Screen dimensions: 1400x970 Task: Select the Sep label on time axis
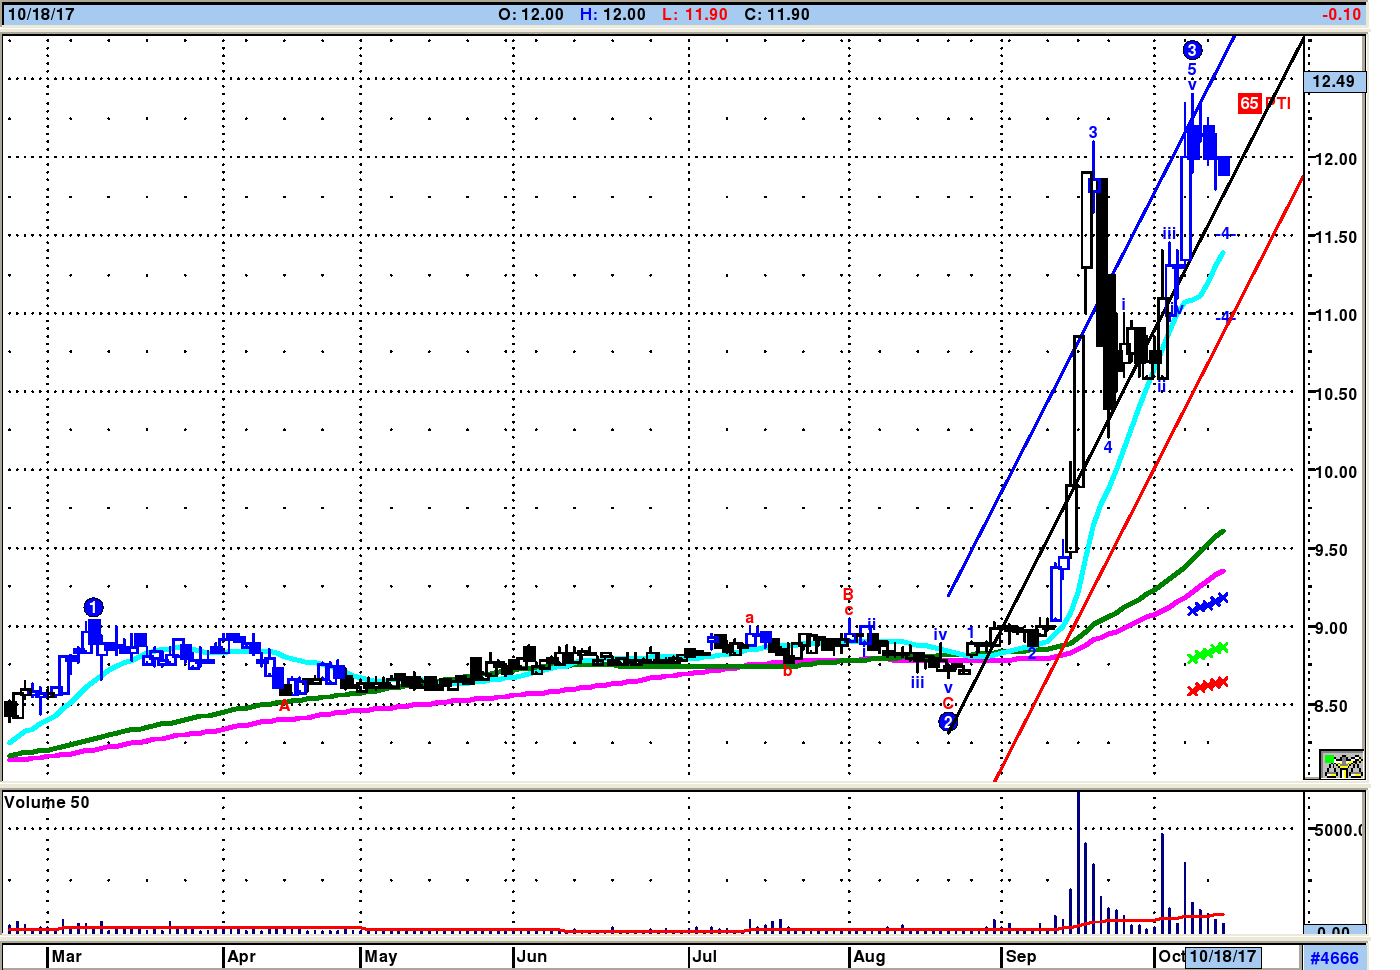[x=1021, y=956]
